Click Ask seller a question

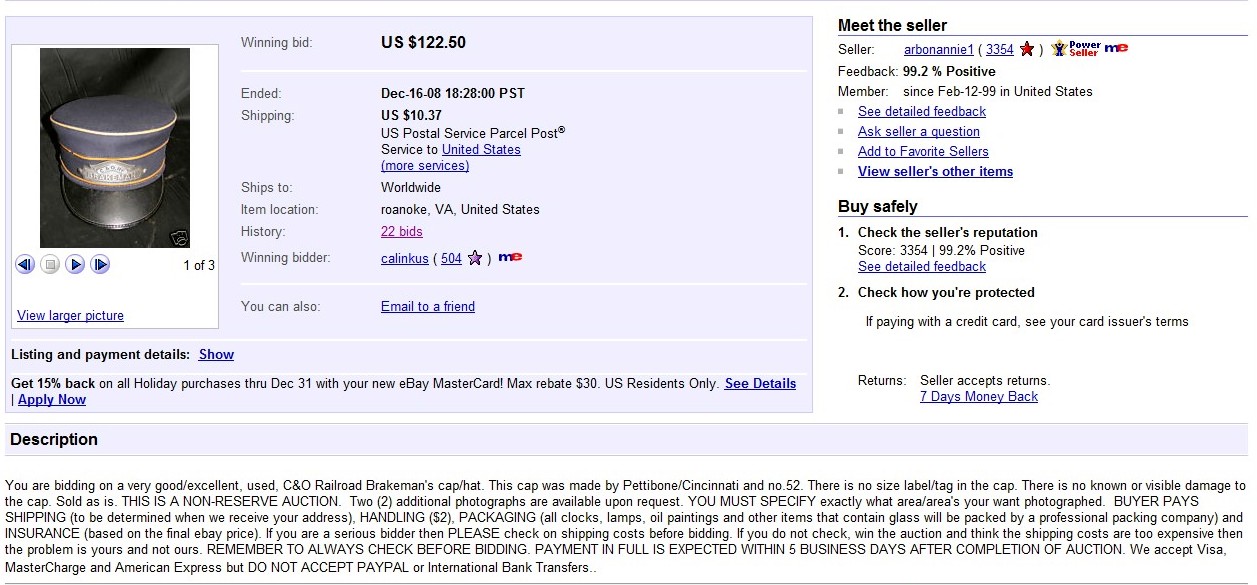[x=919, y=132]
